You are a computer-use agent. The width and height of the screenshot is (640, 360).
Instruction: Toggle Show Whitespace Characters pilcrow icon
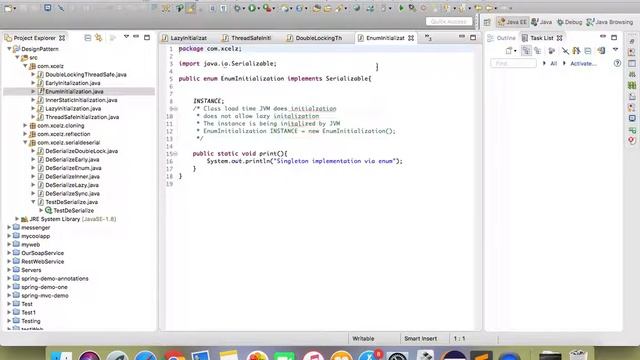tap(224, 8)
